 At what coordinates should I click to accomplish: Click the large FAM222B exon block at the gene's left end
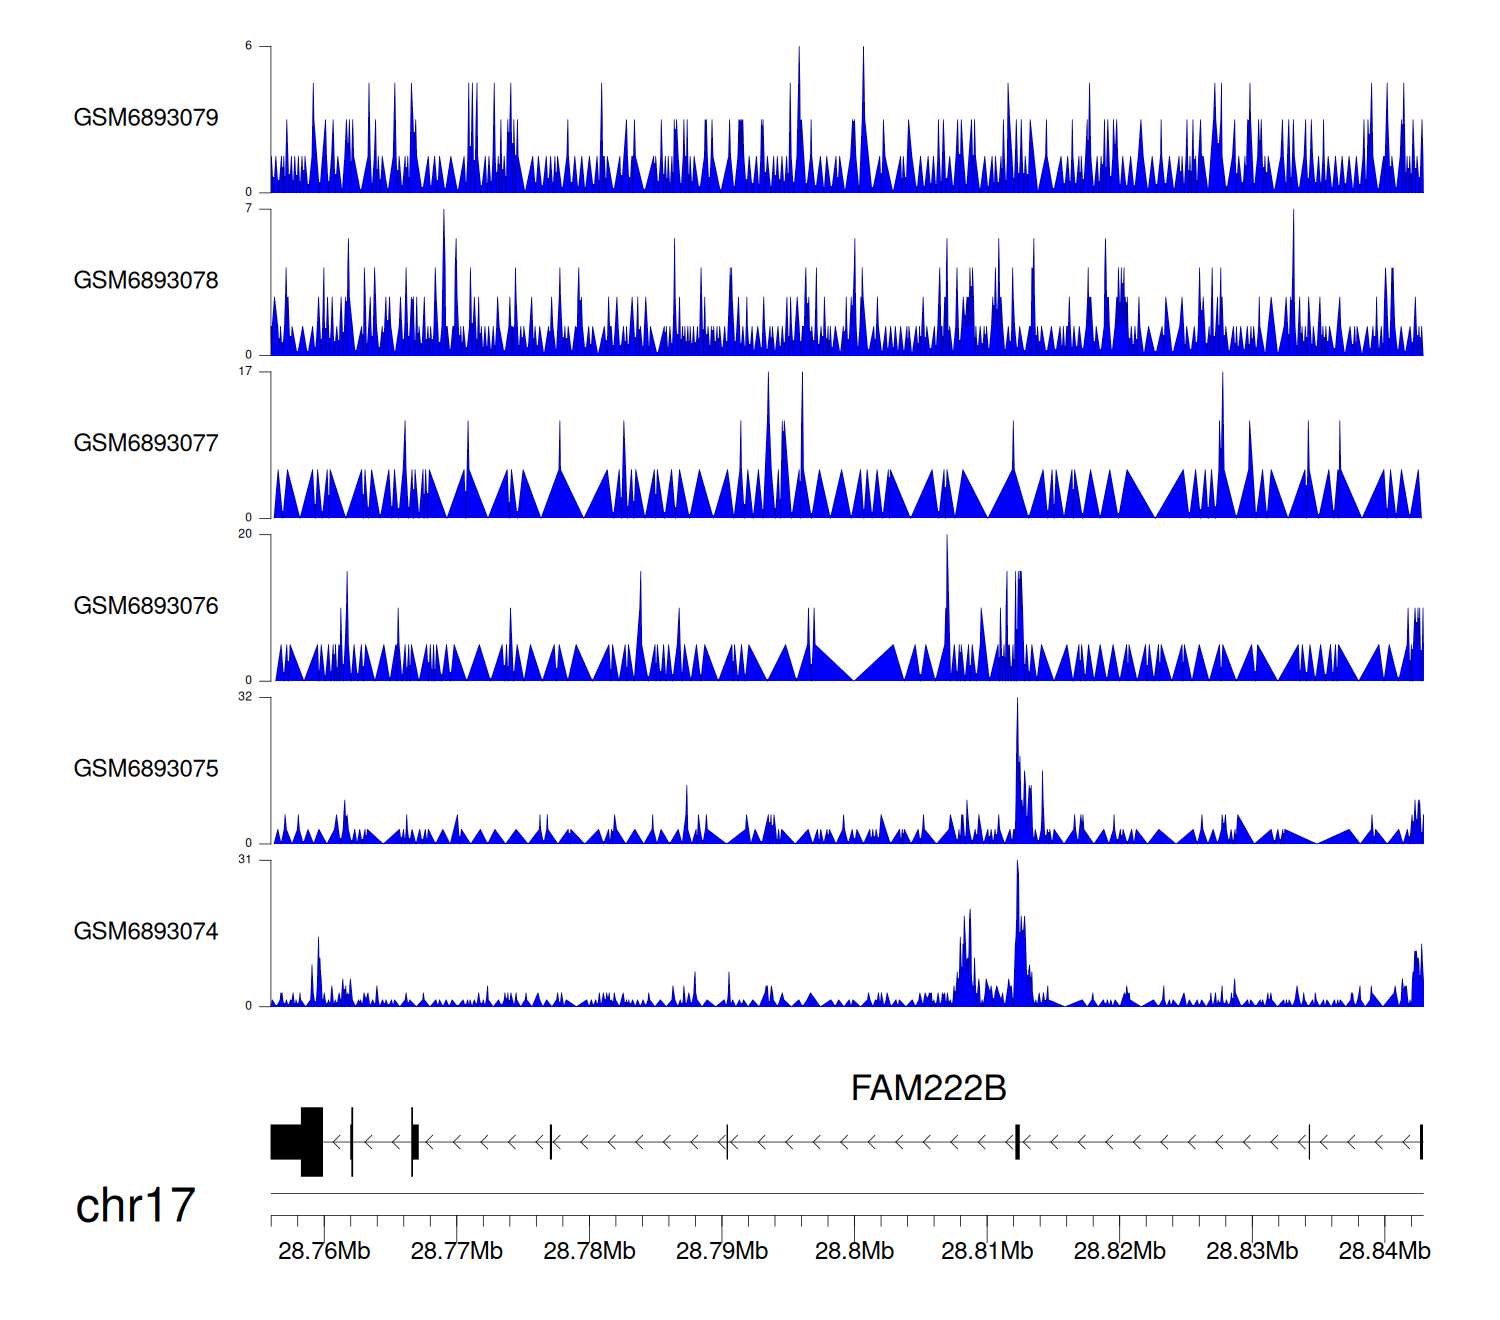298,1142
